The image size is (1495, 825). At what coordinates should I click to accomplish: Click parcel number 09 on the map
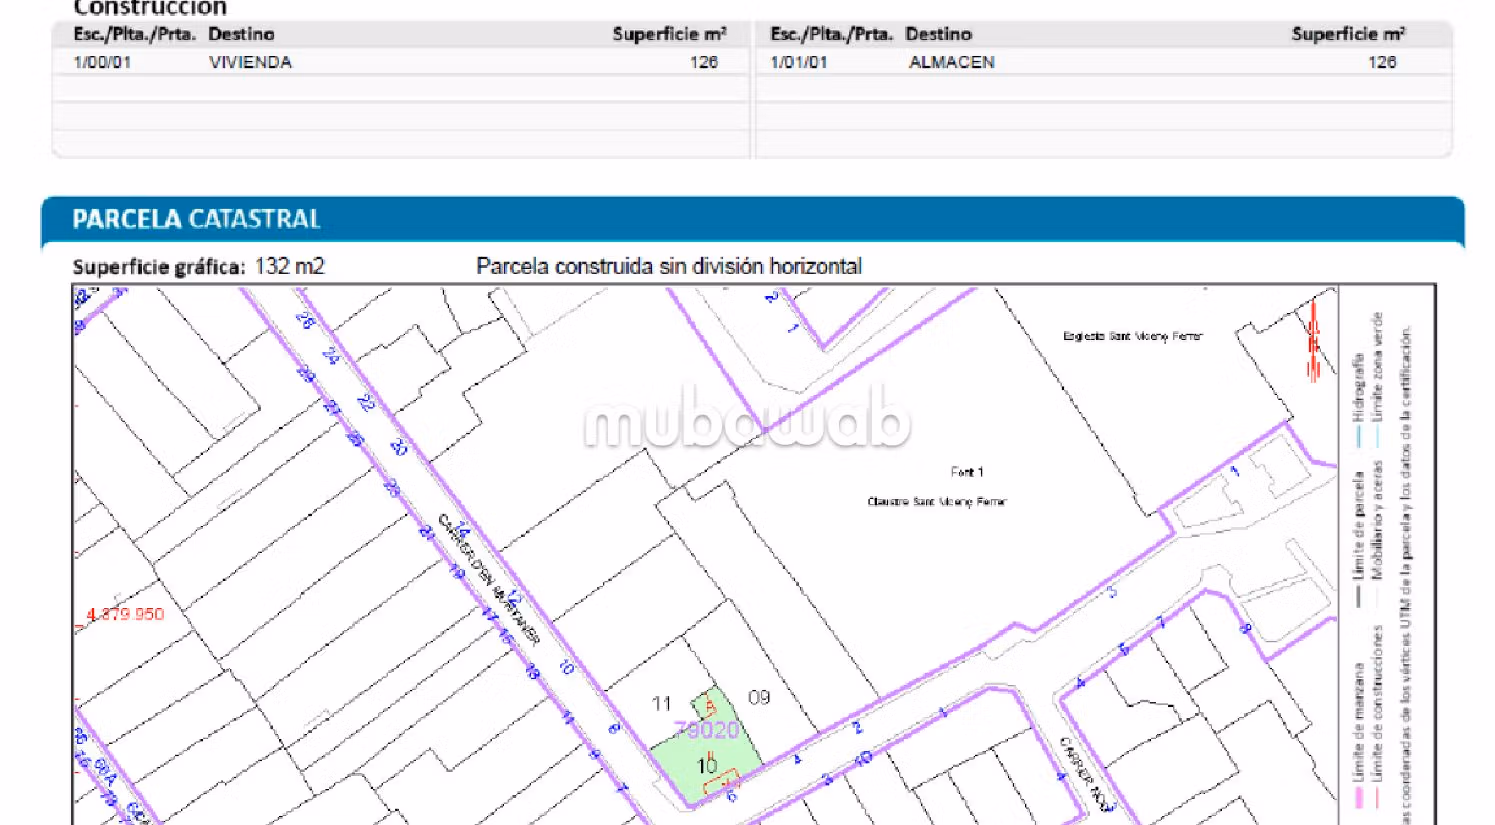click(759, 697)
